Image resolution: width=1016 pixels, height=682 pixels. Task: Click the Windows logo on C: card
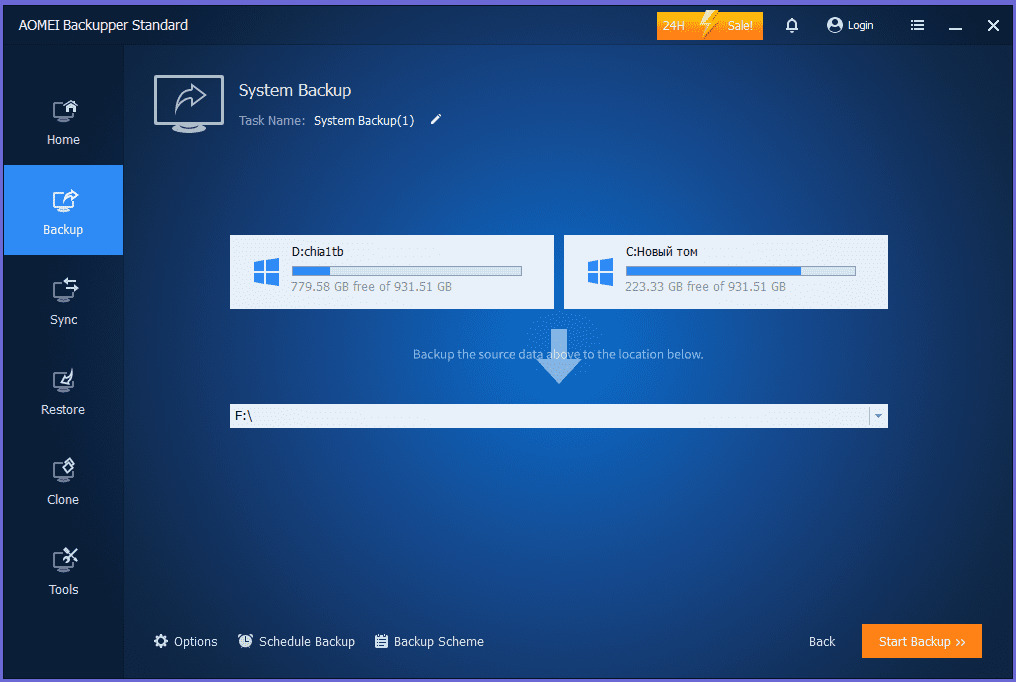click(600, 272)
